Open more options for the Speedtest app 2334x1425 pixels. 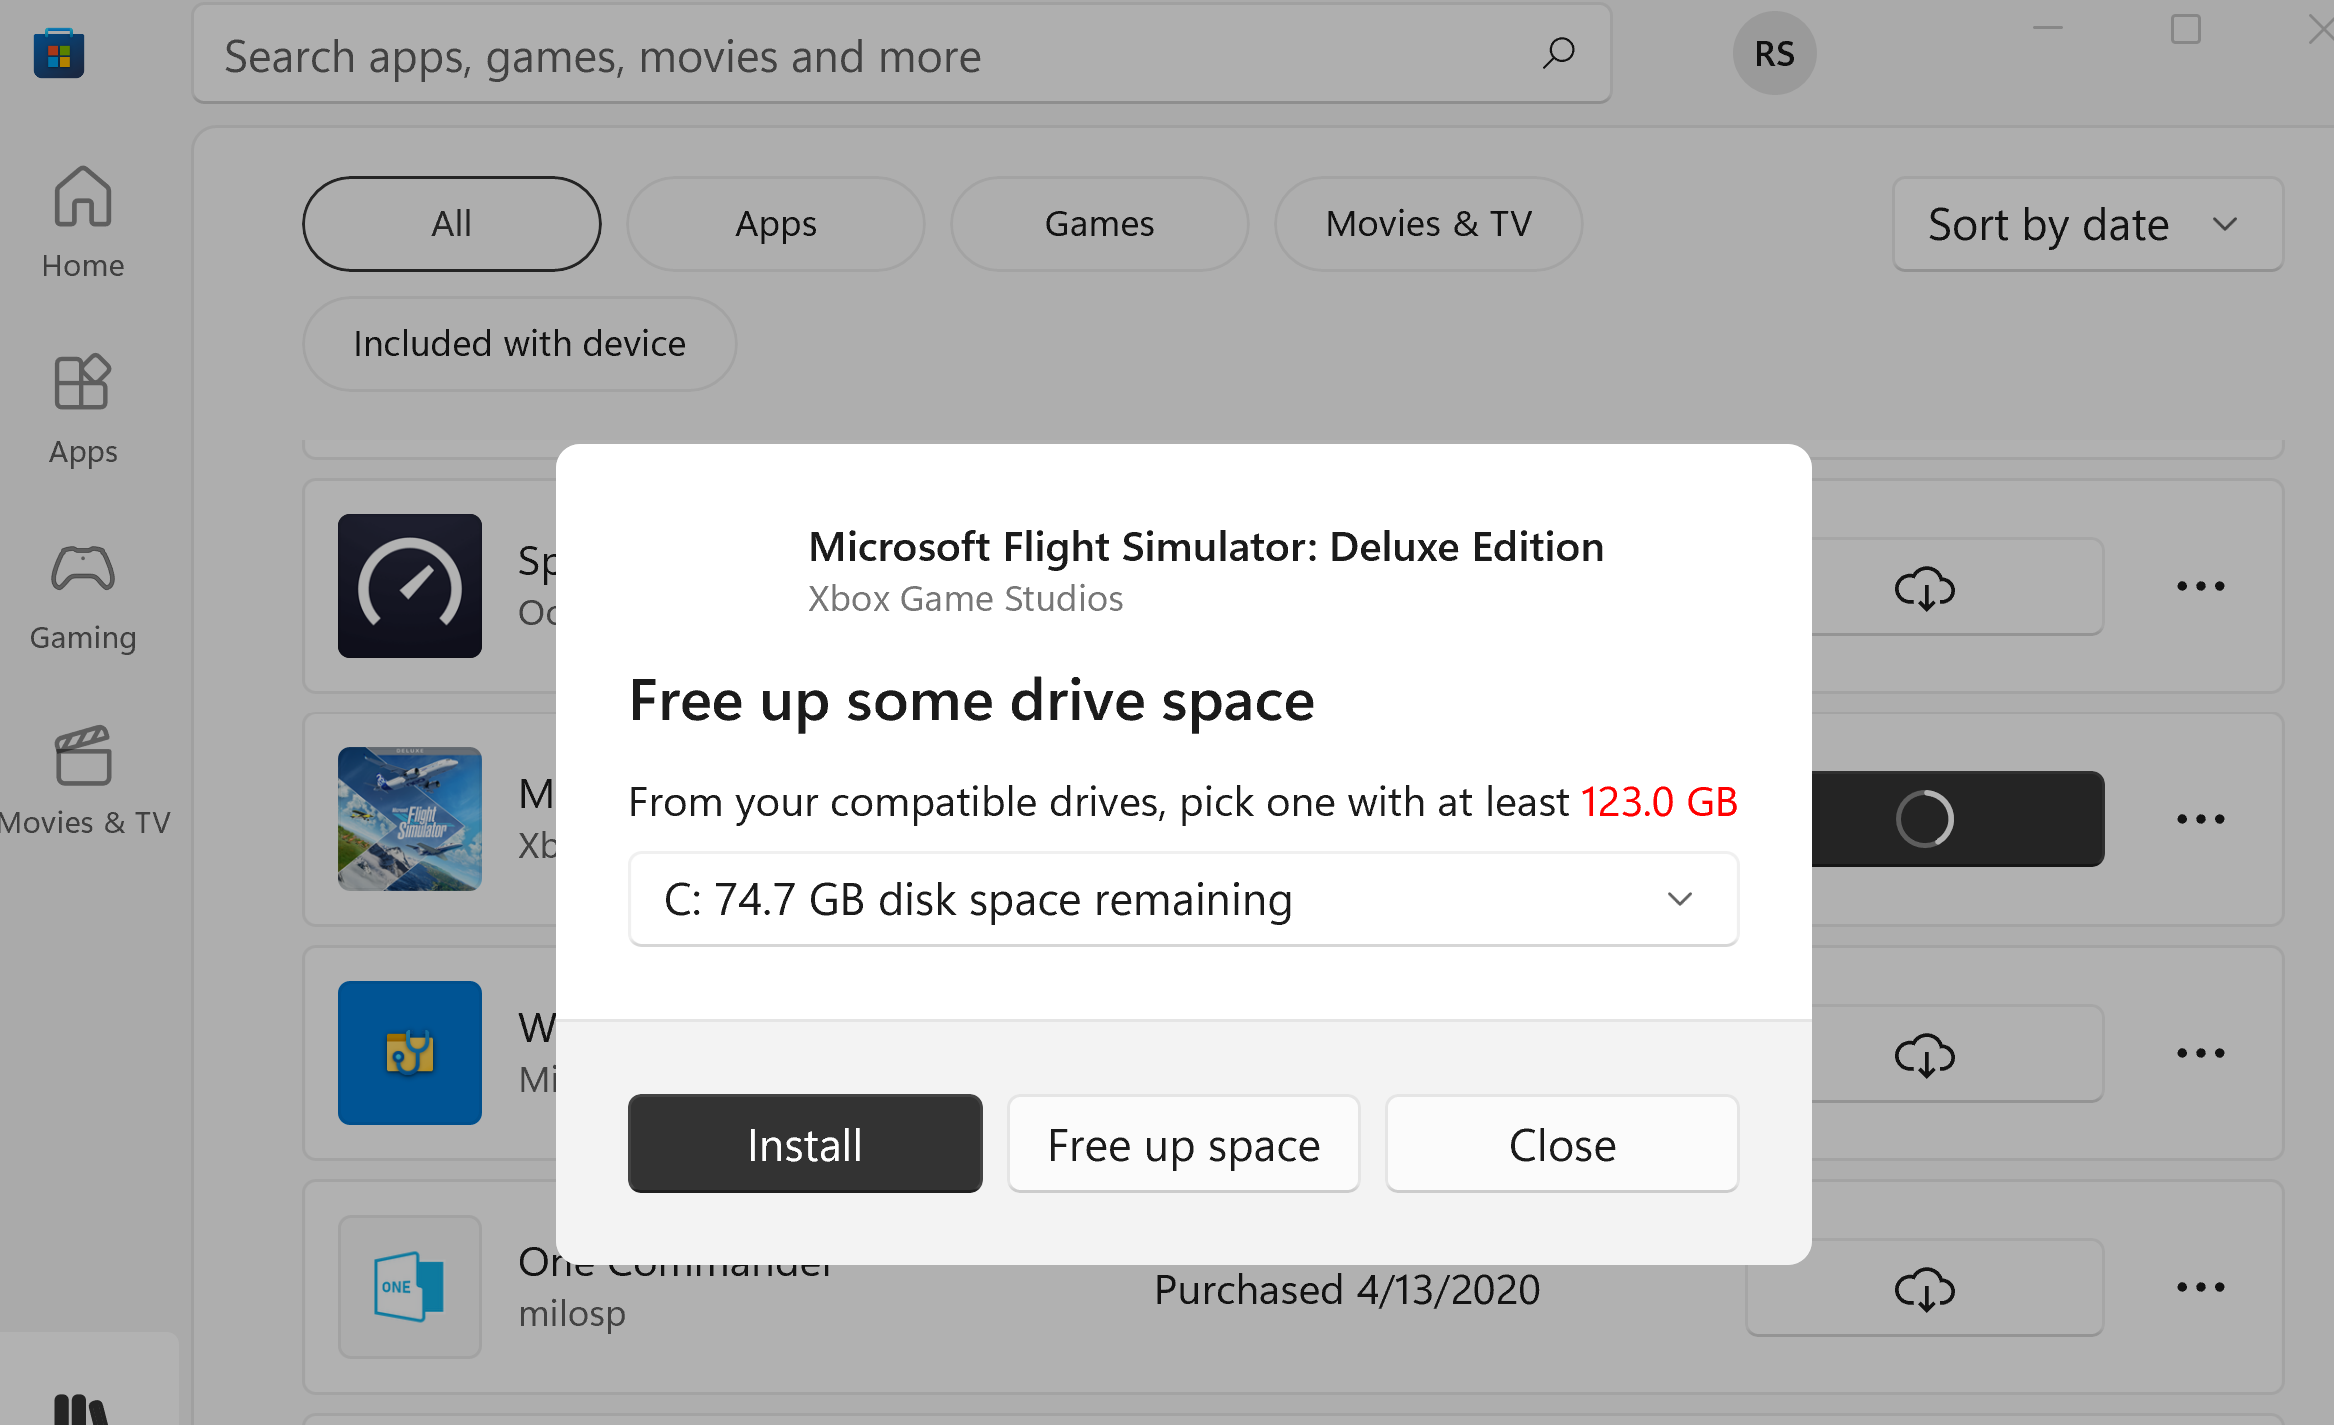[2200, 587]
